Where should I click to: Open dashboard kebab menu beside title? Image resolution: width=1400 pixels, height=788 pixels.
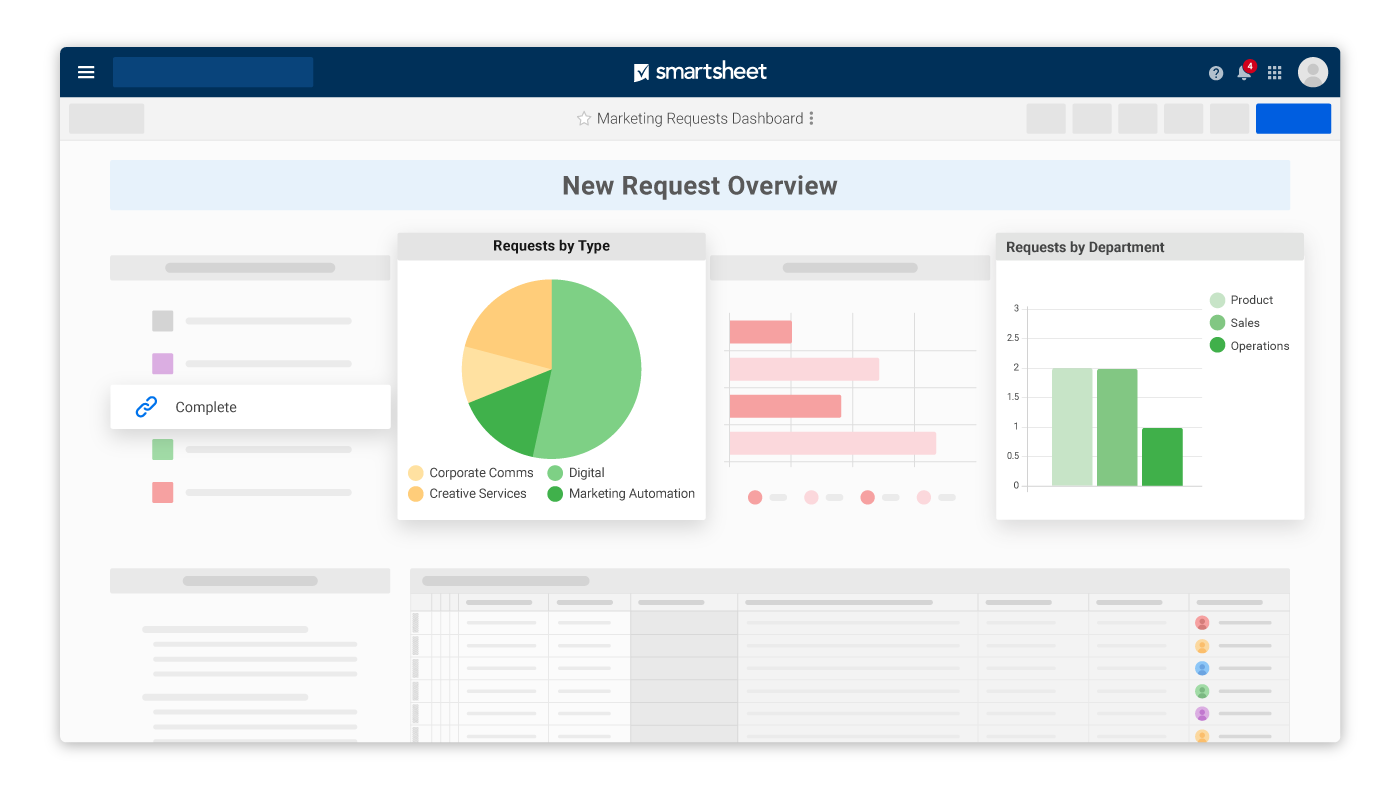(811, 119)
